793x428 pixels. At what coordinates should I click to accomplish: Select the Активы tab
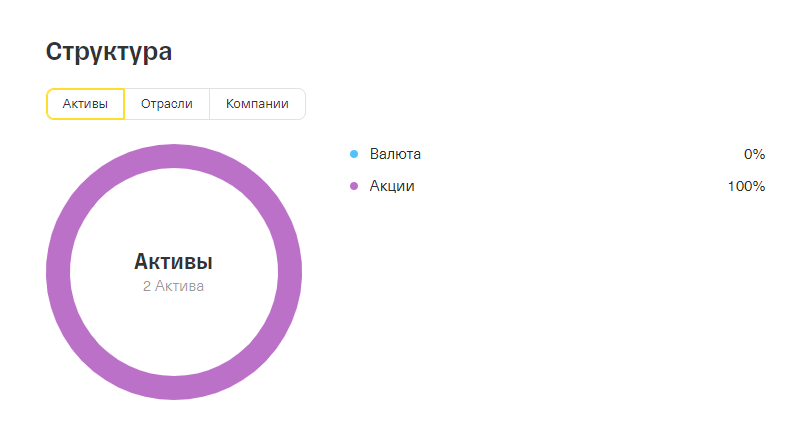(85, 104)
